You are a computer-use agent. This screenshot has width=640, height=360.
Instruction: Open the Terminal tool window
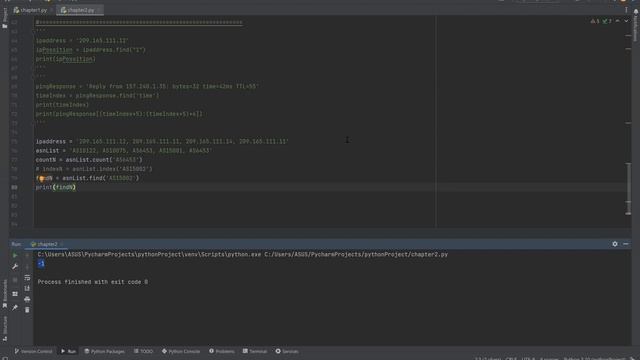coord(255,351)
